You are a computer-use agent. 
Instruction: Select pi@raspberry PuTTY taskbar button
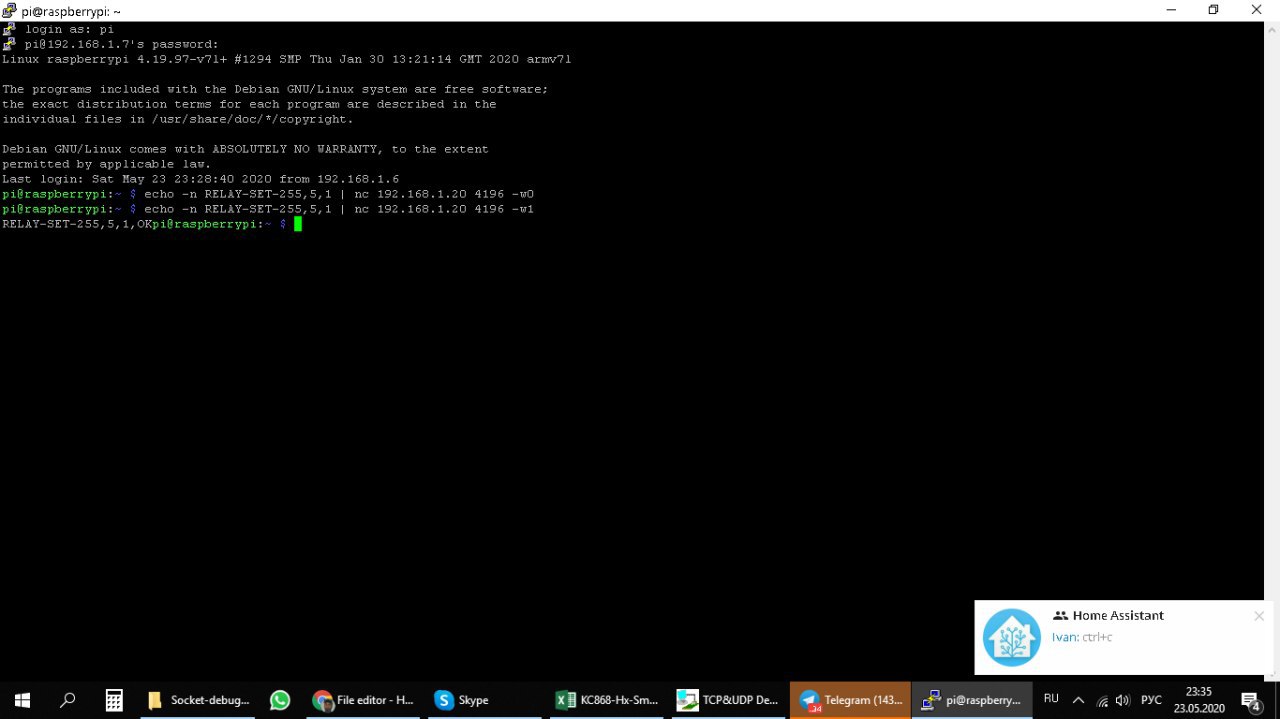971,700
